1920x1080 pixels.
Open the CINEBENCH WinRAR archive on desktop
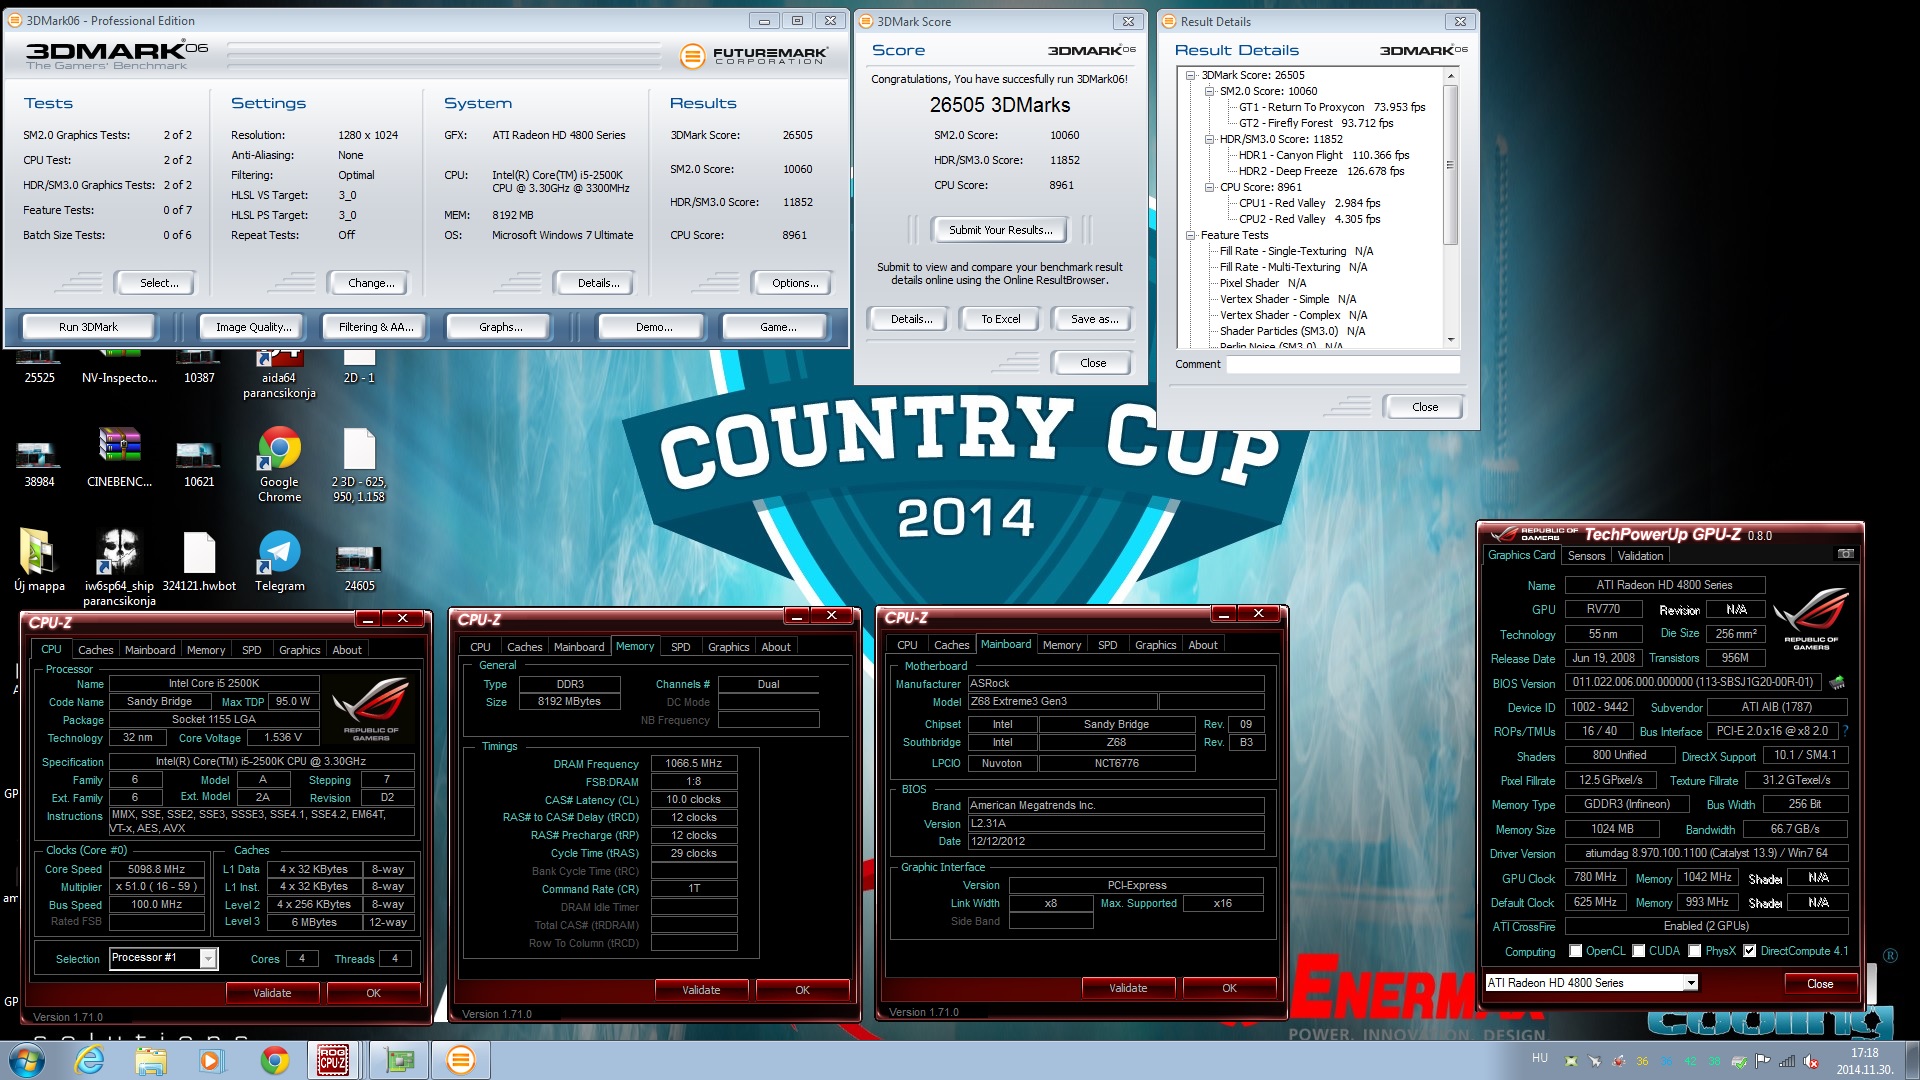pyautogui.click(x=119, y=446)
